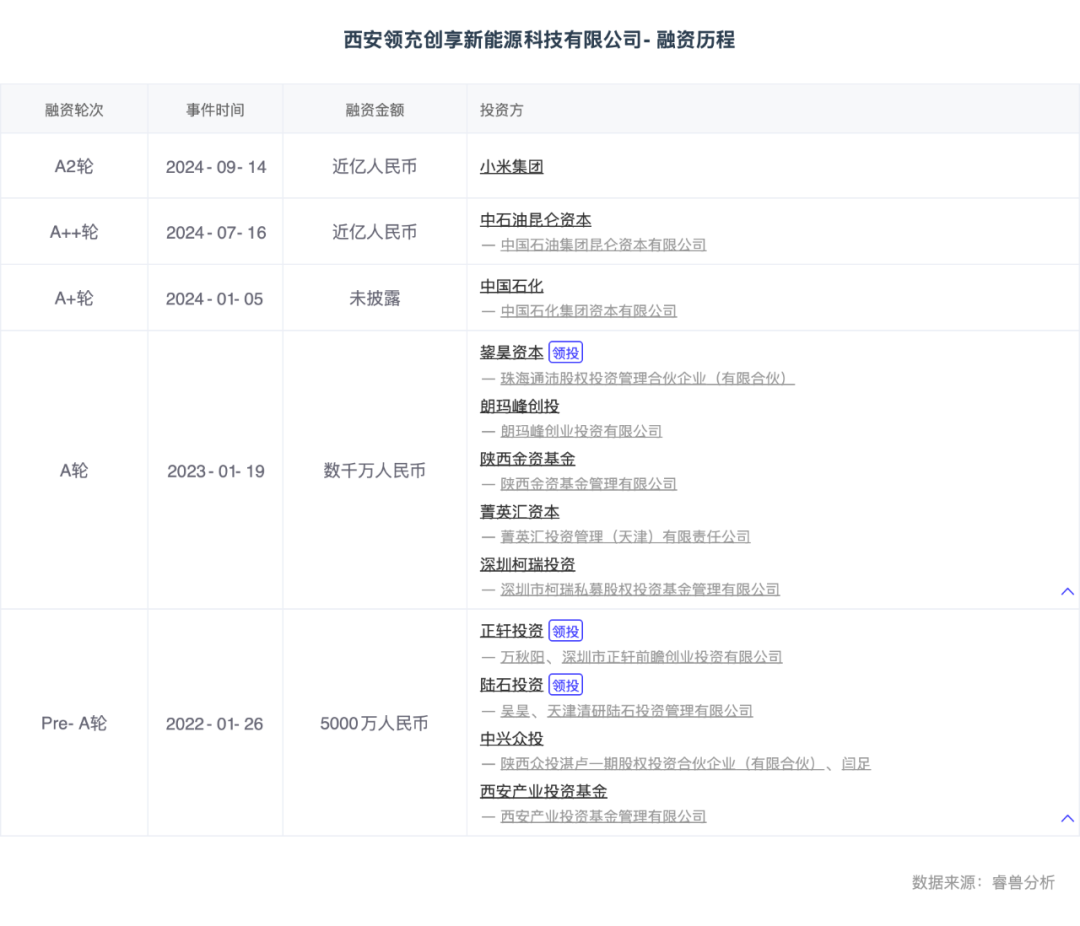Select the A++轮 round cell
The width and height of the screenshot is (1080, 926).
(x=74, y=232)
